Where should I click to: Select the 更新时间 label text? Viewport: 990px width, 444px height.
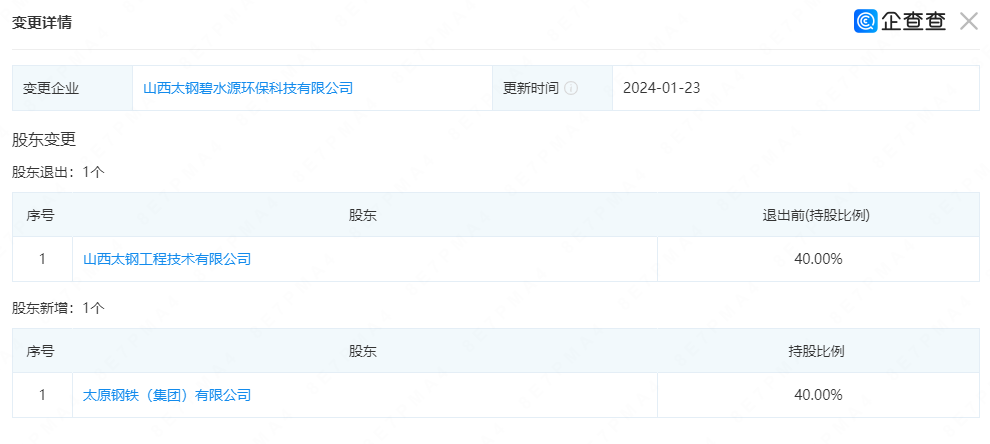(531, 88)
